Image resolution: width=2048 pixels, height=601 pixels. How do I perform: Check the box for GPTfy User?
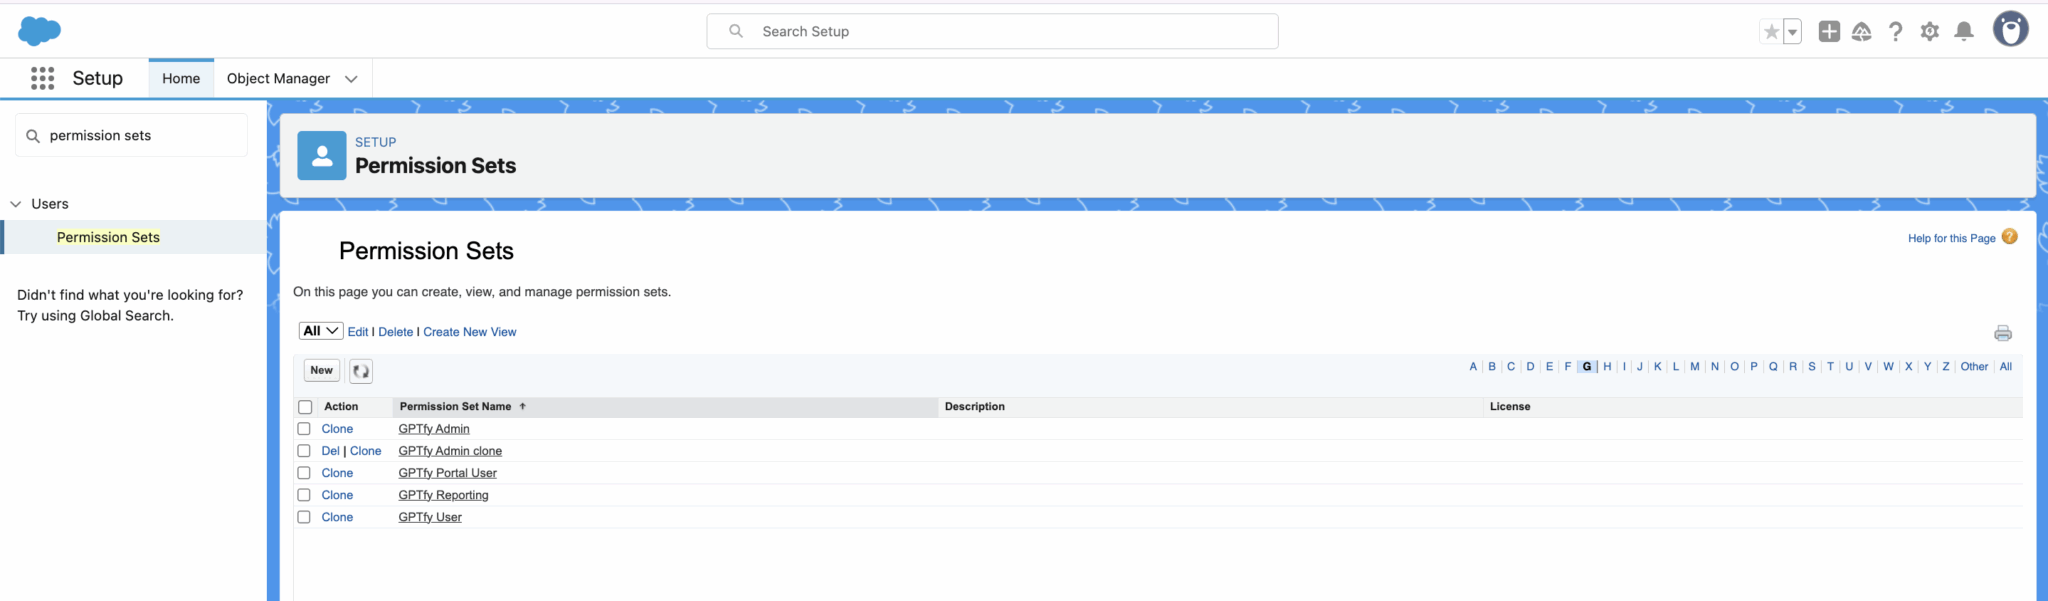(x=304, y=517)
